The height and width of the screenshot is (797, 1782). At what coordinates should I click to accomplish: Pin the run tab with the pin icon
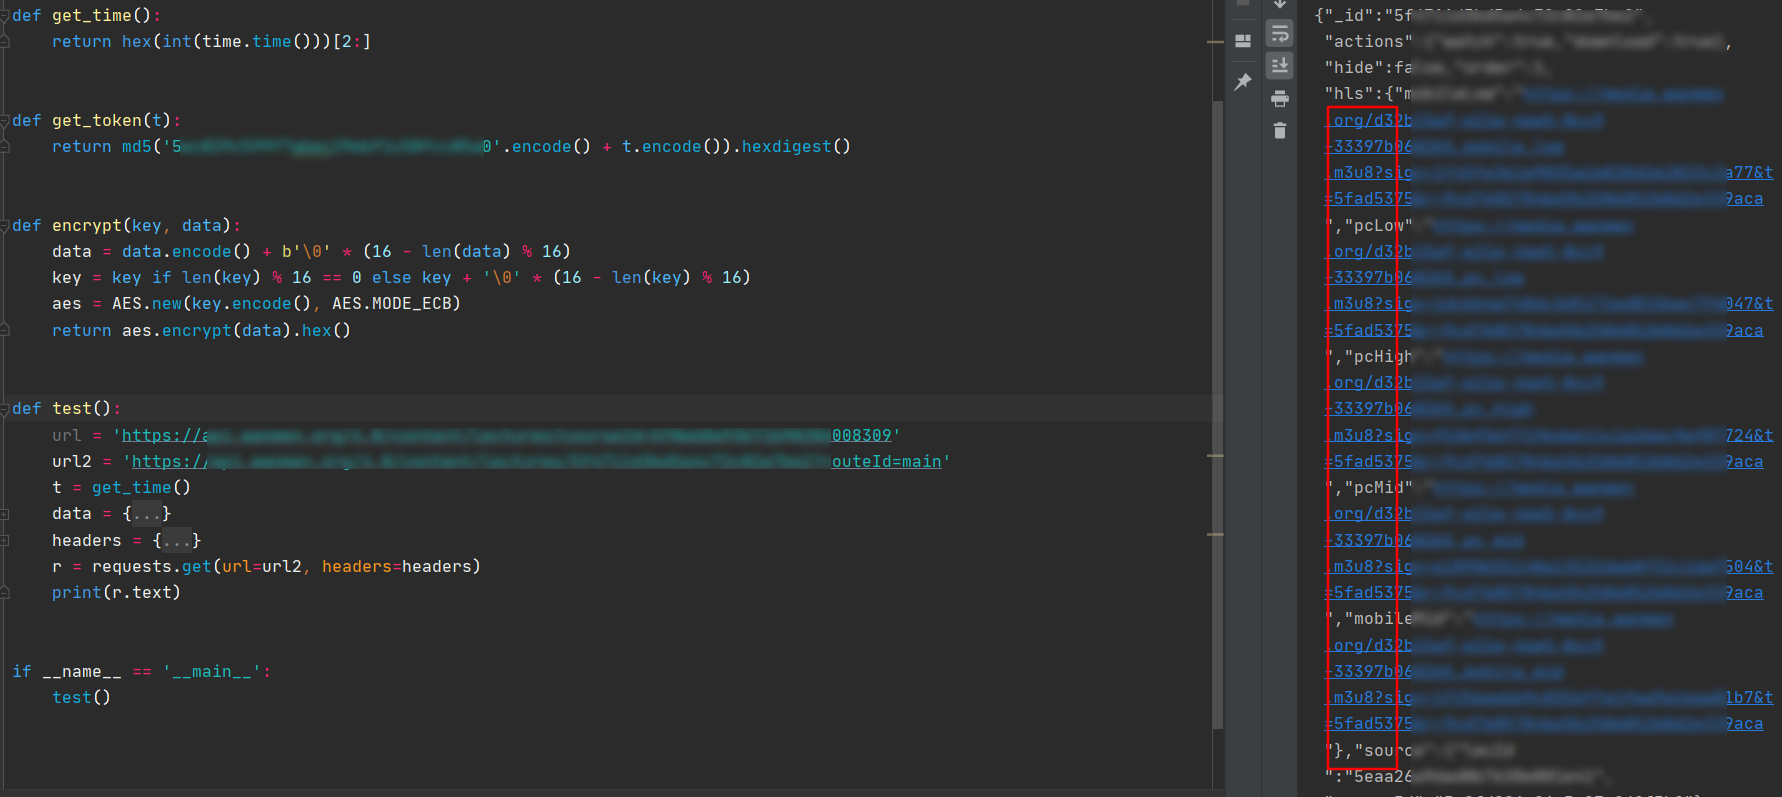[x=1243, y=82]
